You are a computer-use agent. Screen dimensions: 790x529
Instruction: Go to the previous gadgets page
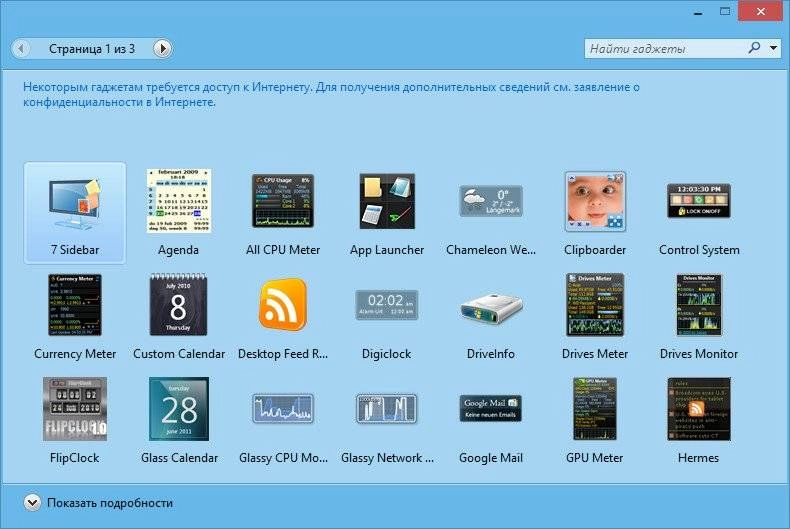[x=21, y=49]
